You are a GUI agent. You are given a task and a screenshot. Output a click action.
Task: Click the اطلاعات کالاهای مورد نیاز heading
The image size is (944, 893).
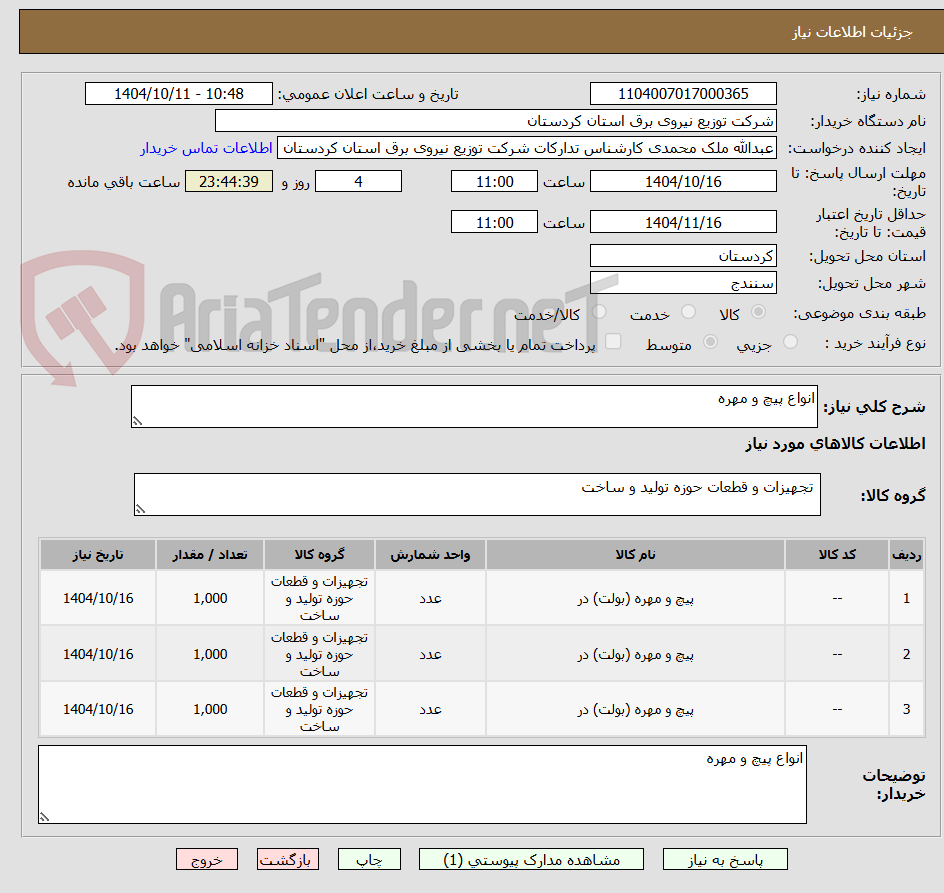pyautogui.click(x=835, y=444)
